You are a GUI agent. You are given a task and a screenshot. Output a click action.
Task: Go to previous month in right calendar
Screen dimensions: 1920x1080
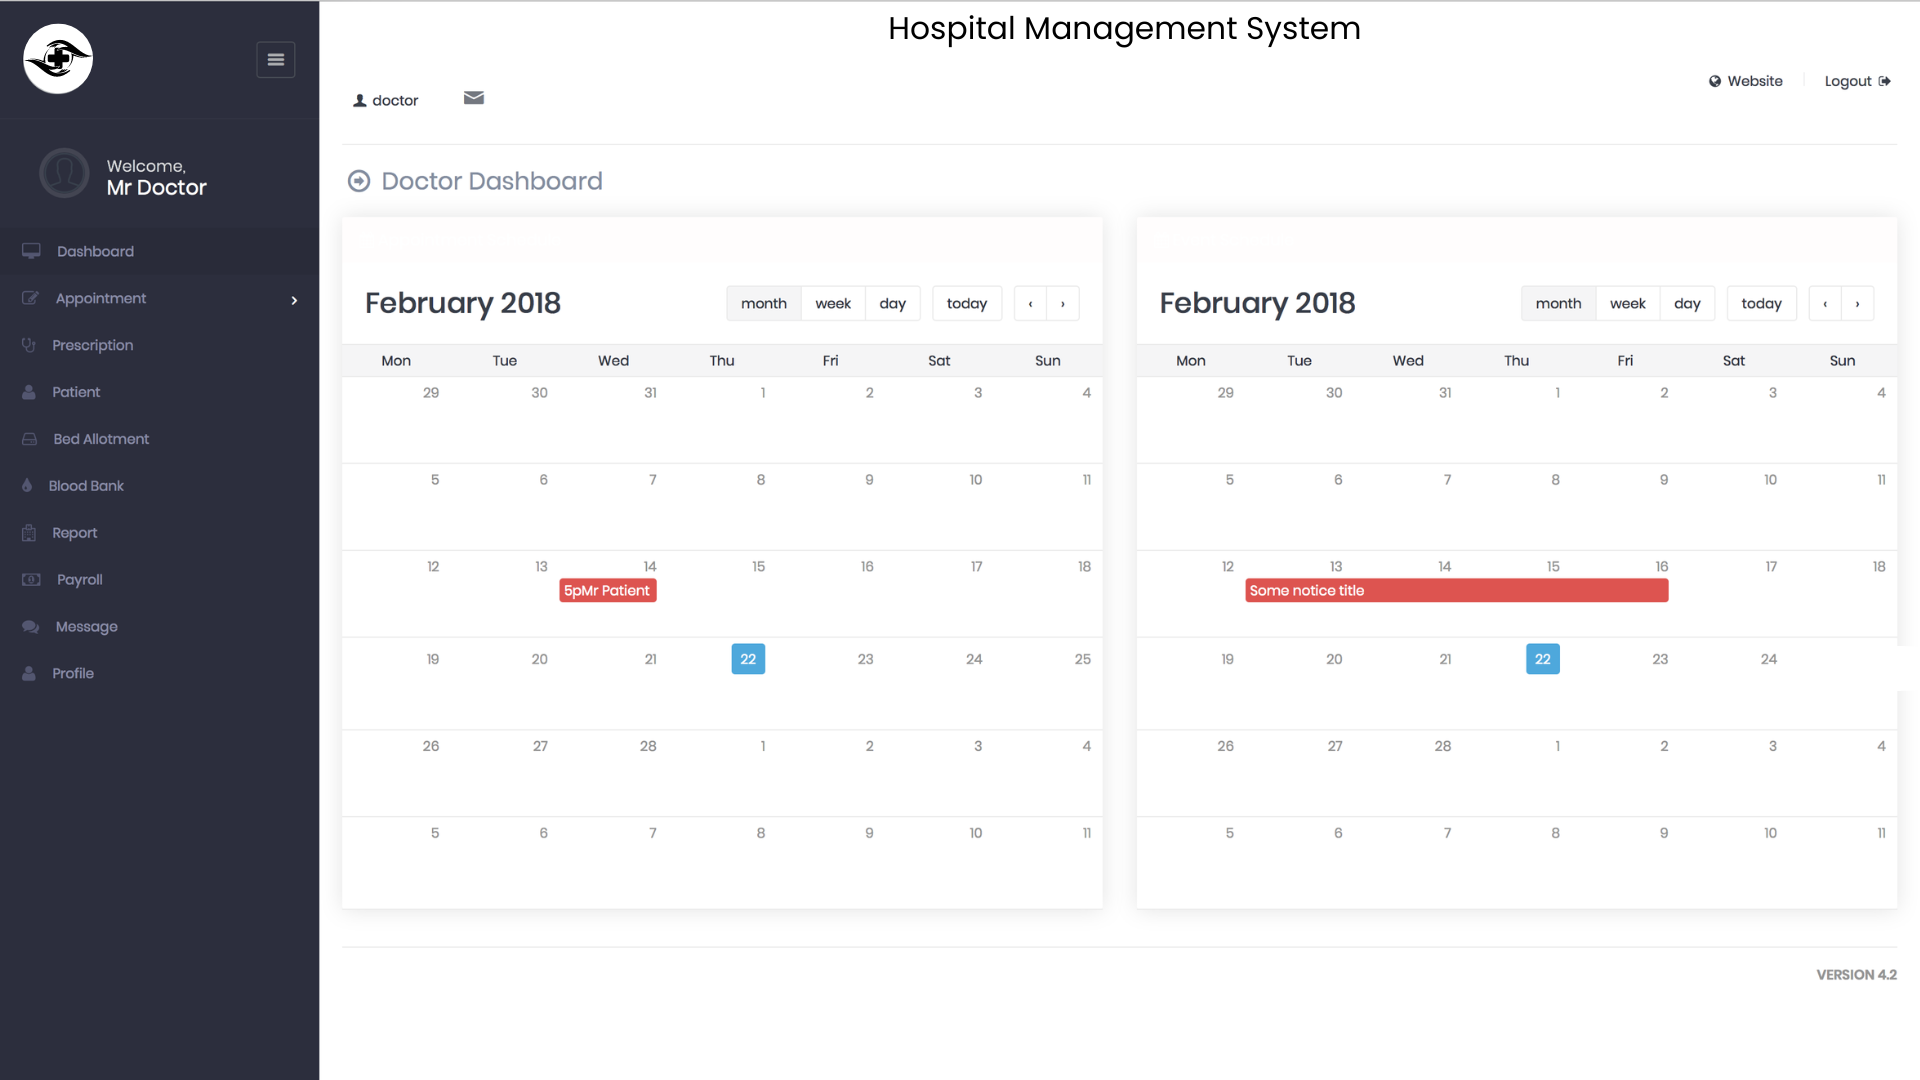[1825, 304]
